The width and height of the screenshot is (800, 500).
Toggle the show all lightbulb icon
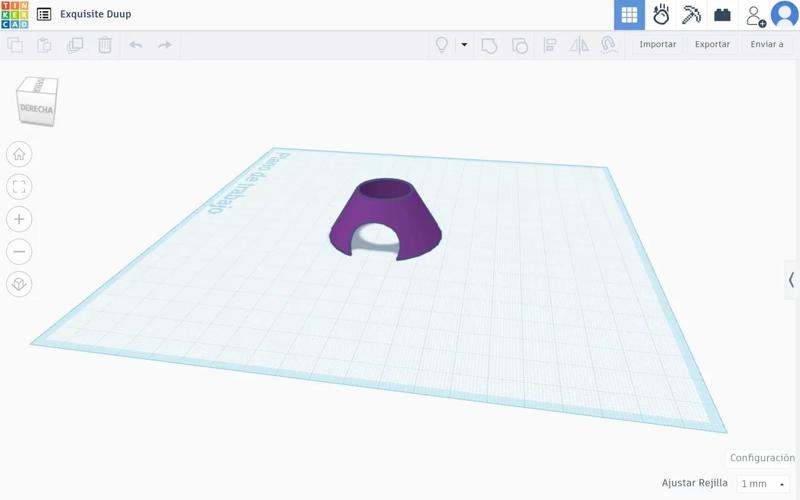point(442,45)
